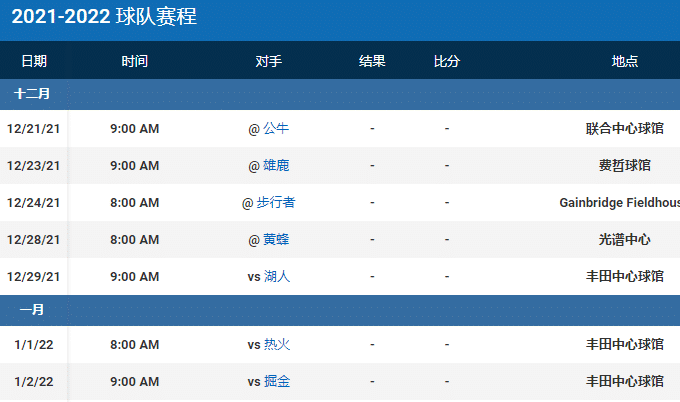Click the 联合中心球馆 venue cell
The width and height of the screenshot is (680, 402).
[x=624, y=129]
